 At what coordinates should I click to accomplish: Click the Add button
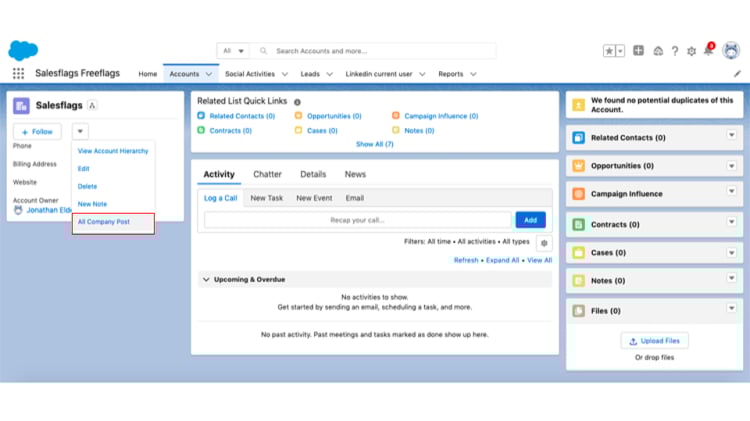(530, 220)
